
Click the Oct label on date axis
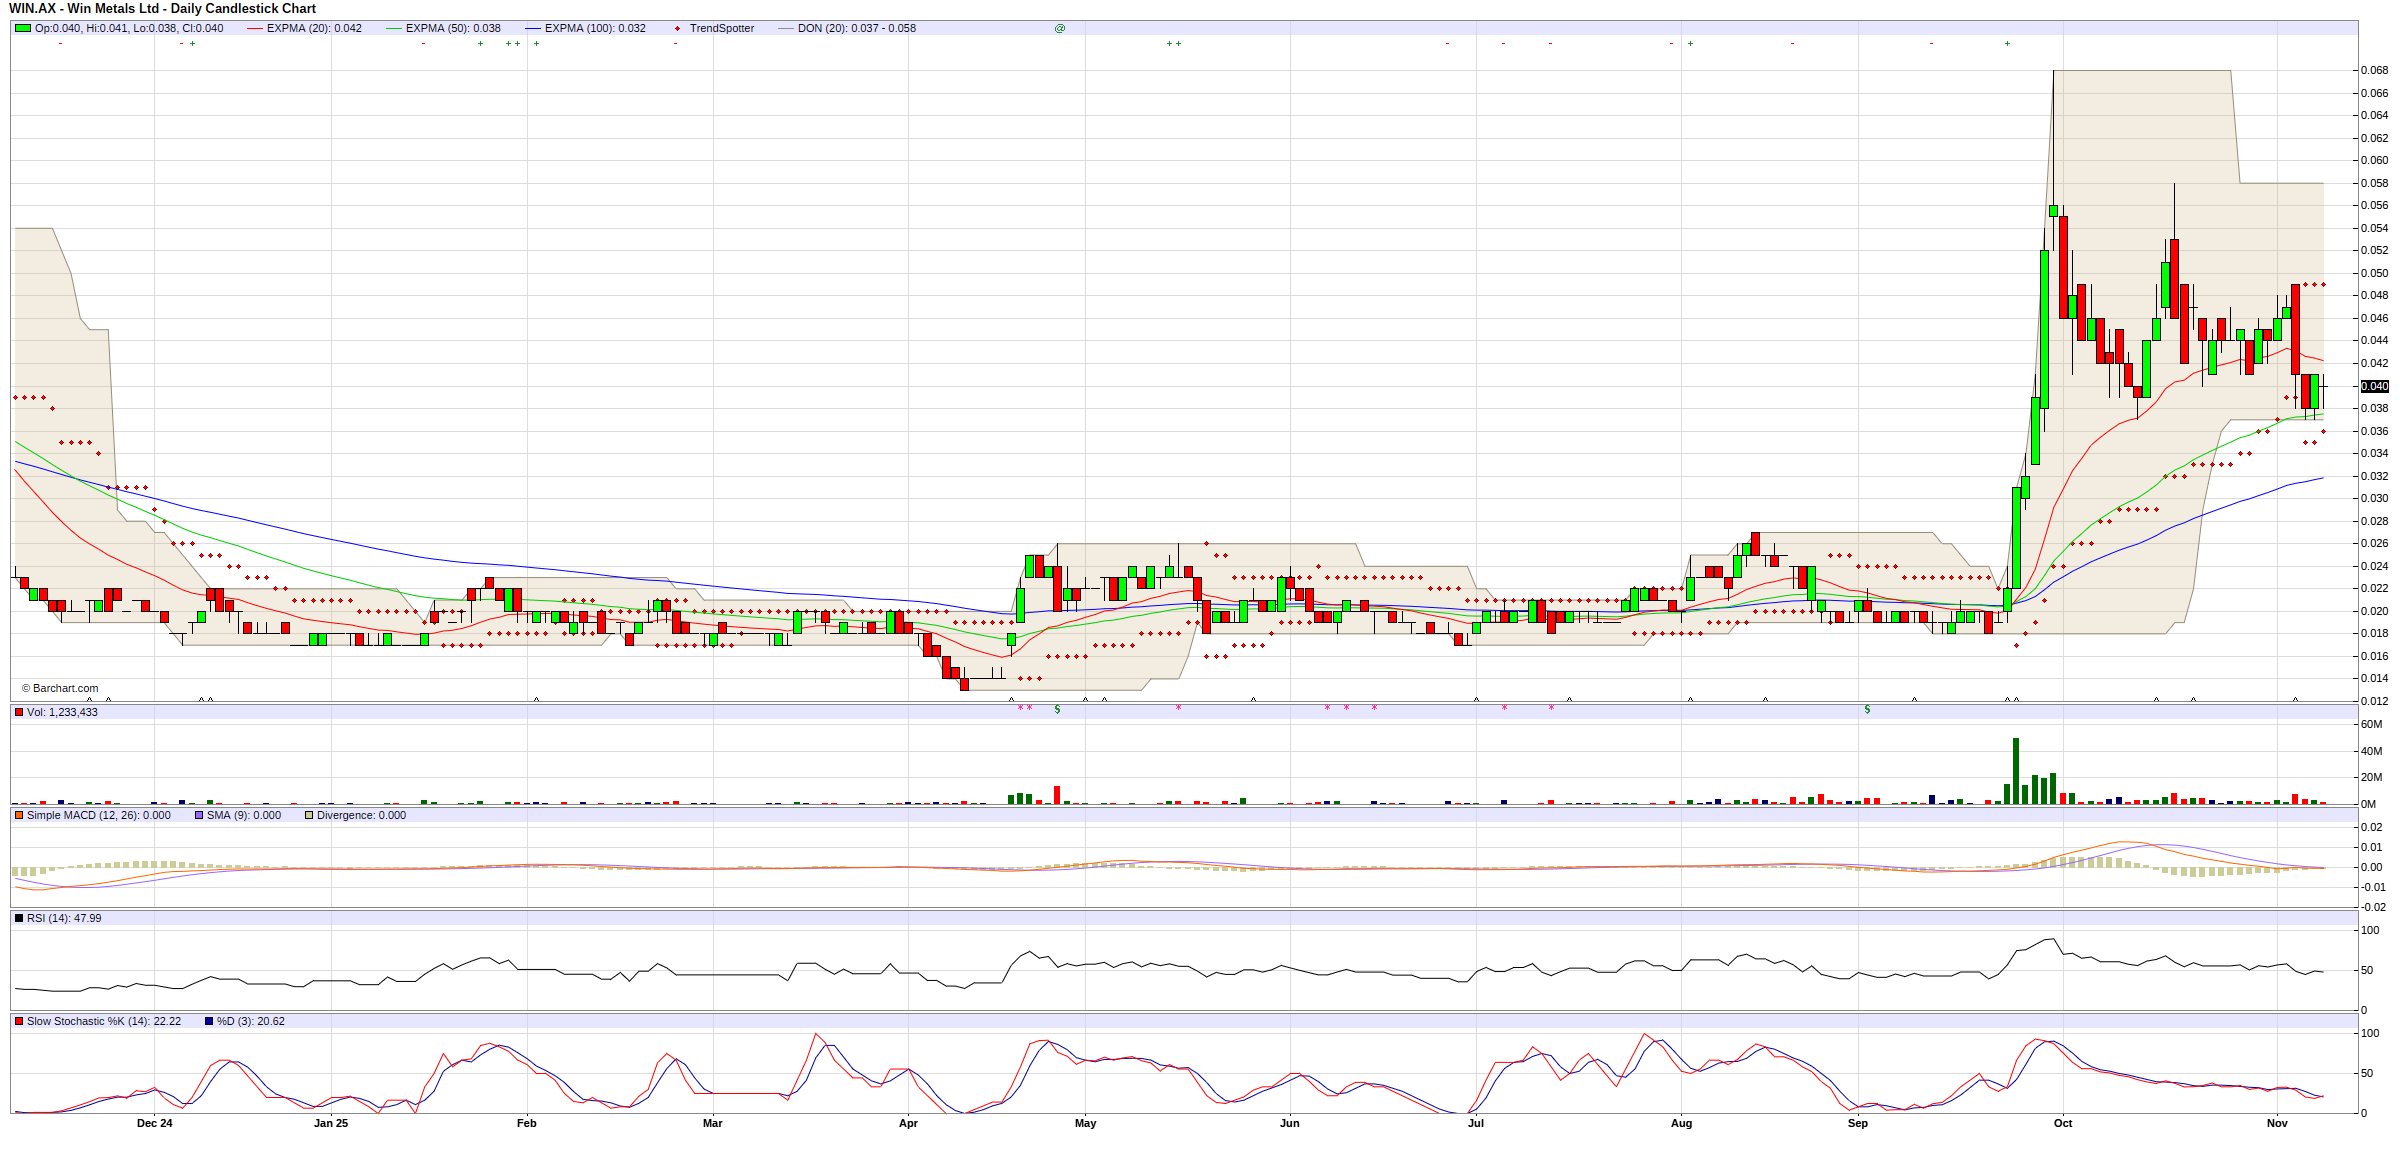[2063, 1123]
